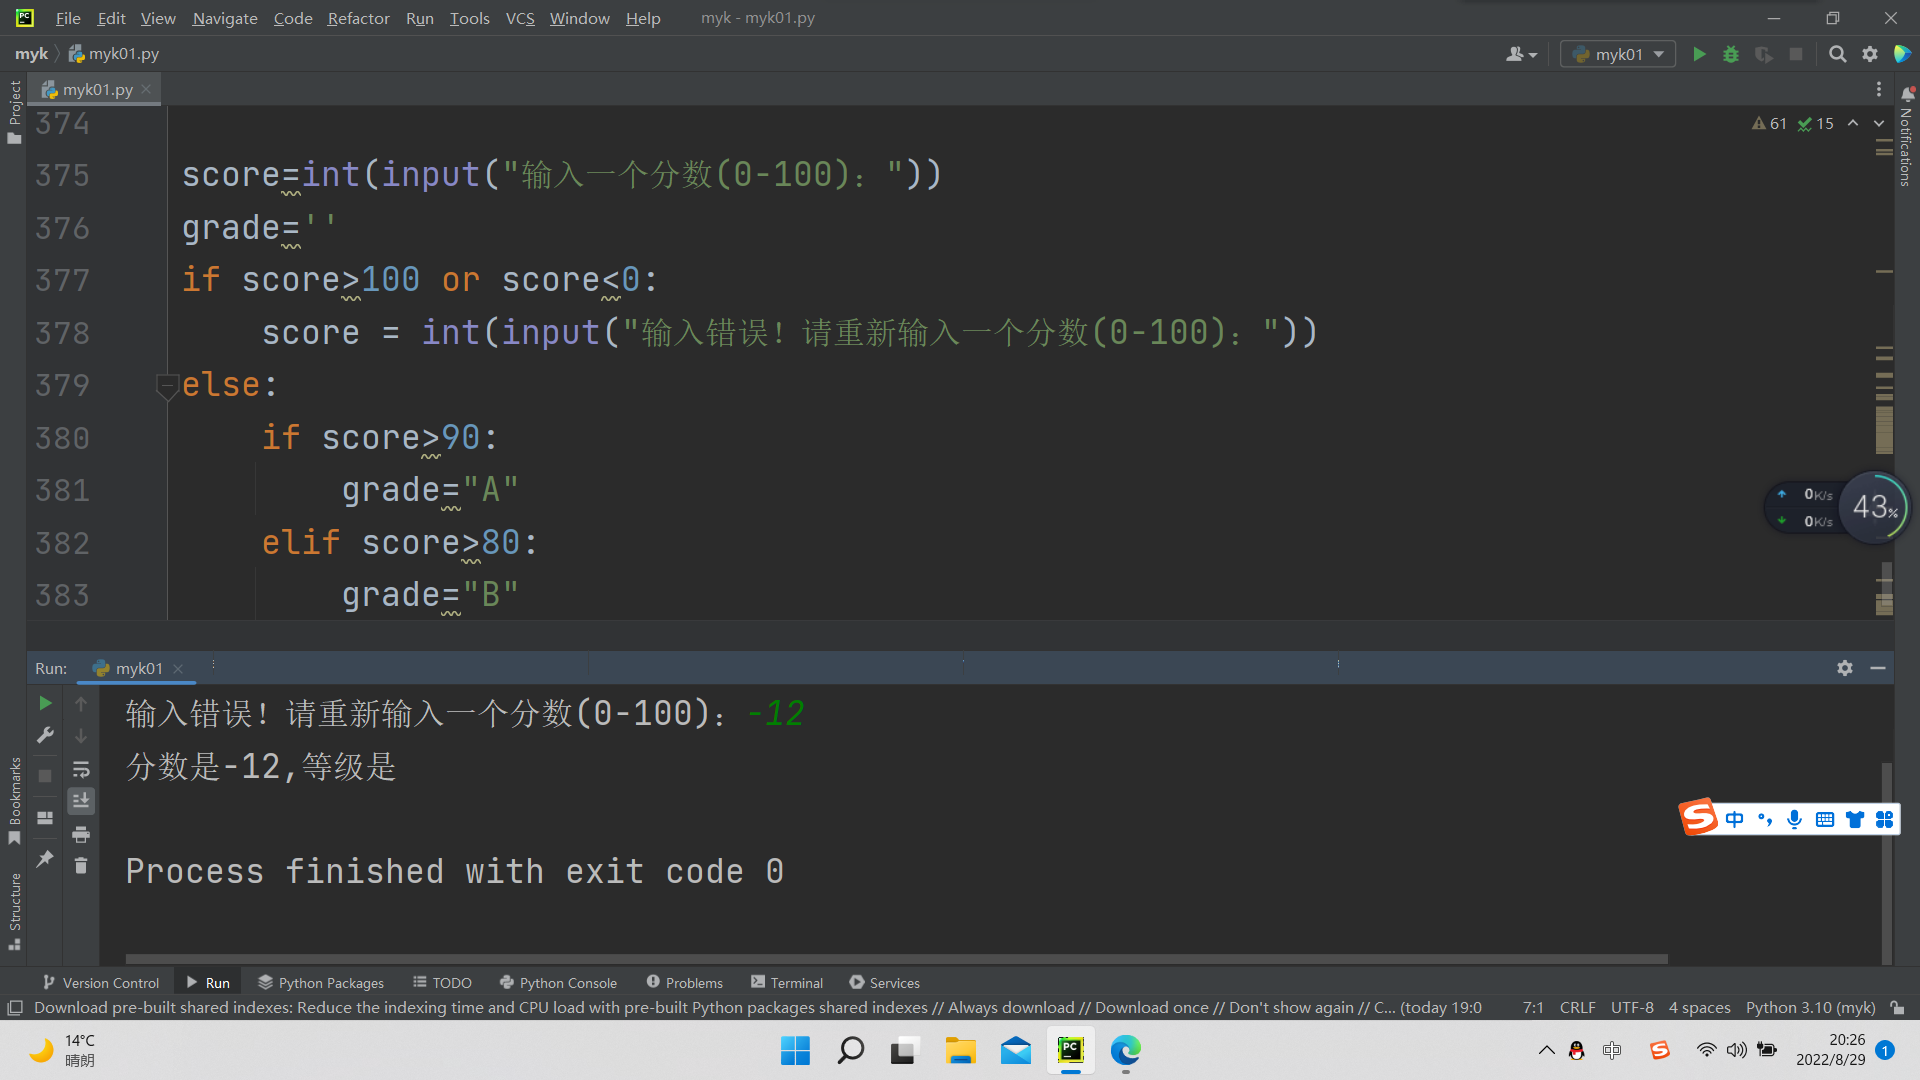Open File Explorer from taskbar
This screenshot has height=1080, width=1920.
(x=960, y=1051)
